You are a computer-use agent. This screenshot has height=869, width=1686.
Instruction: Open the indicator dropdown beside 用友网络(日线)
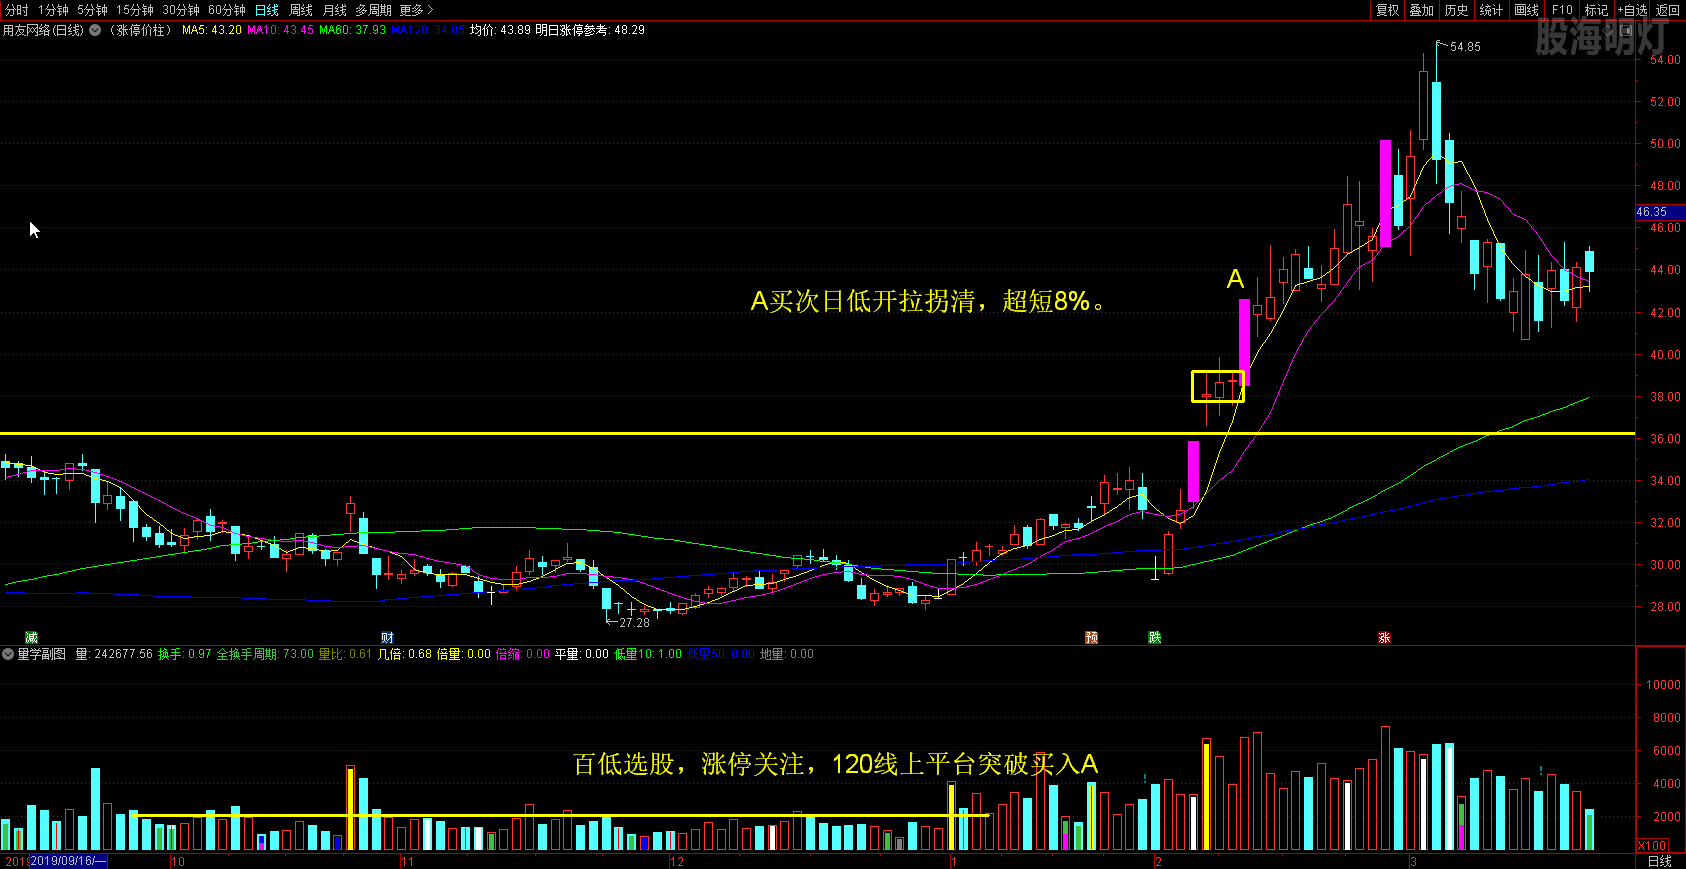pyautogui.click(x=95, y=30)
